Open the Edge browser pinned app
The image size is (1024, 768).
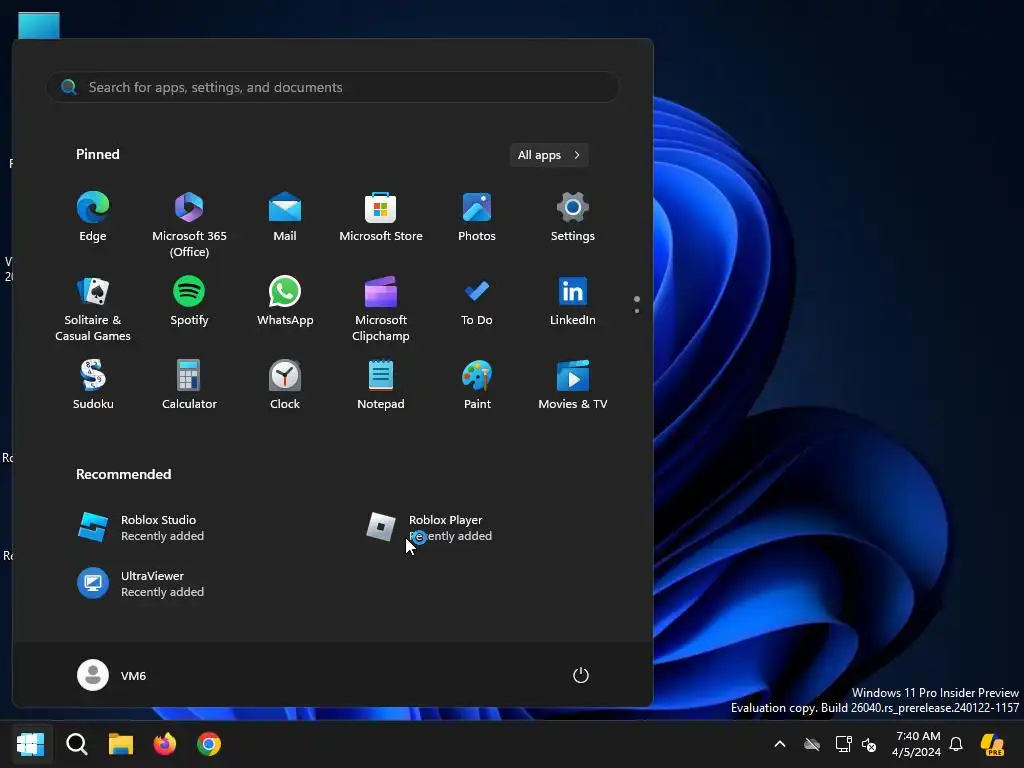pyautogui.click(x=93, y=217)
